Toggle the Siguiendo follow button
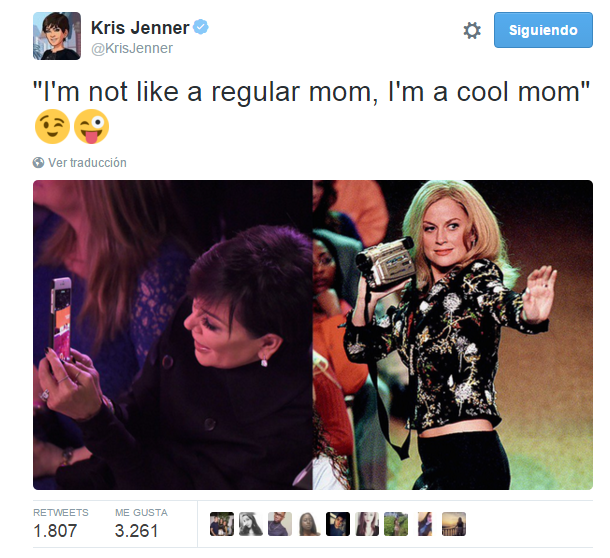This screenshot has height=558, width=610. point(543,30)
